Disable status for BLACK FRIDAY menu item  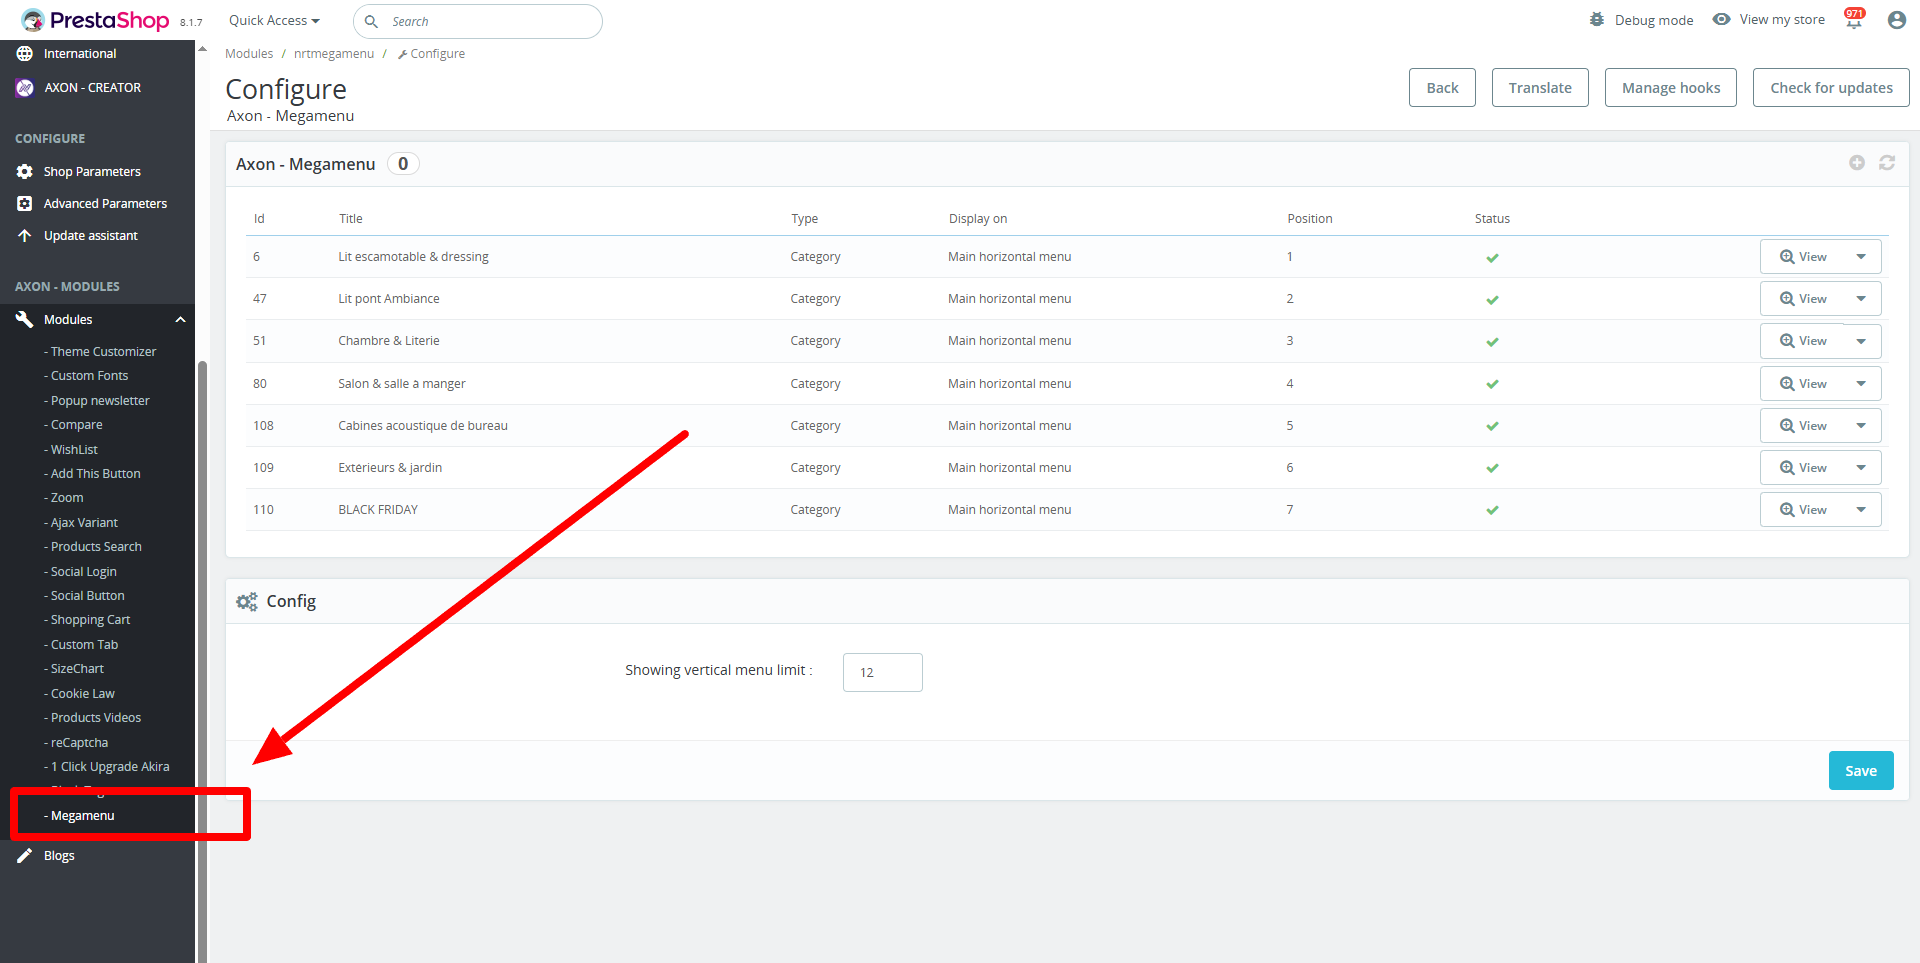click(x=1492, y=510)
